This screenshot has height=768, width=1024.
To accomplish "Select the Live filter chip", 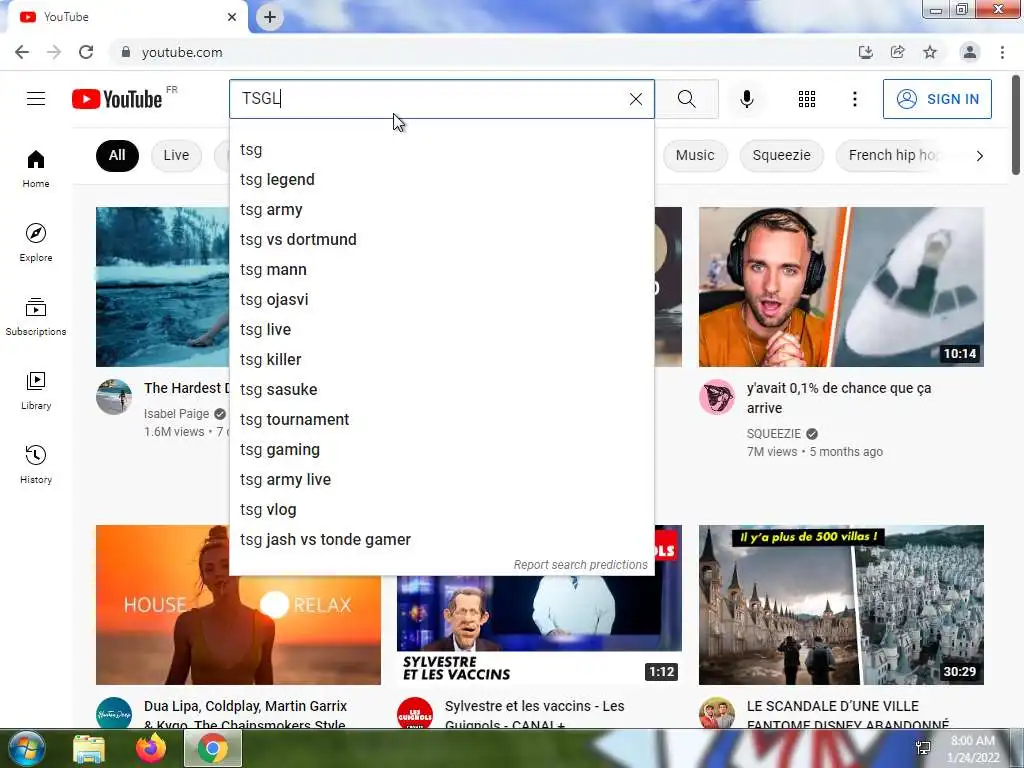I will (176, 155).
